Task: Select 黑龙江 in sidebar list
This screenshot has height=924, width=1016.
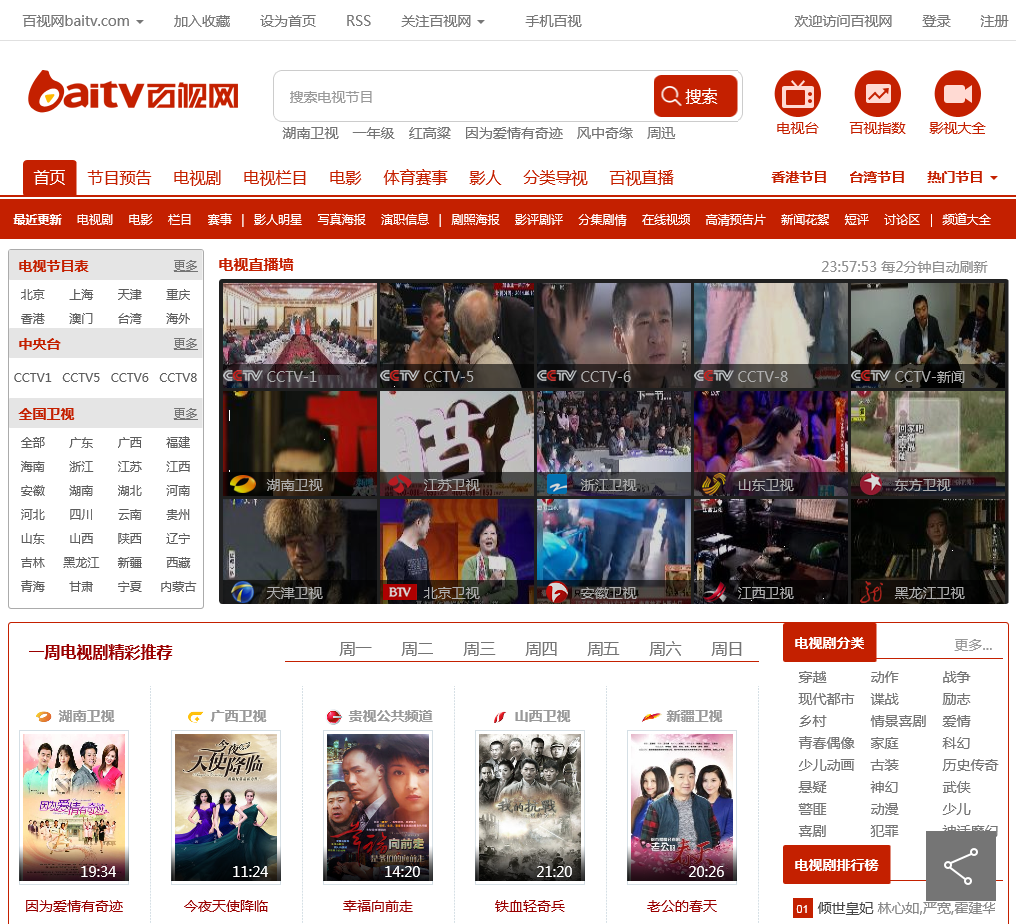Action: [81, 562]
